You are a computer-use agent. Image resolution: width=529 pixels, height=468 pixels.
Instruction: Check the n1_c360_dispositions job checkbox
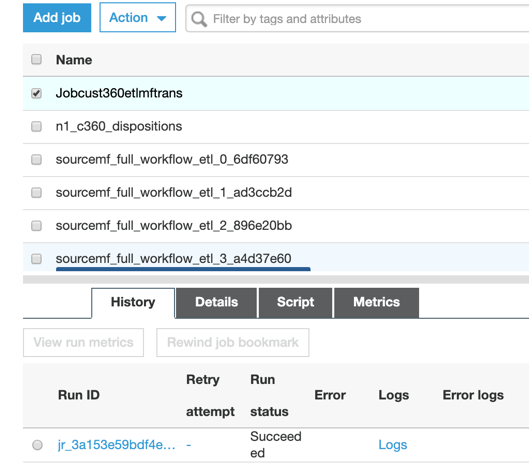click(x=36, y=127)
